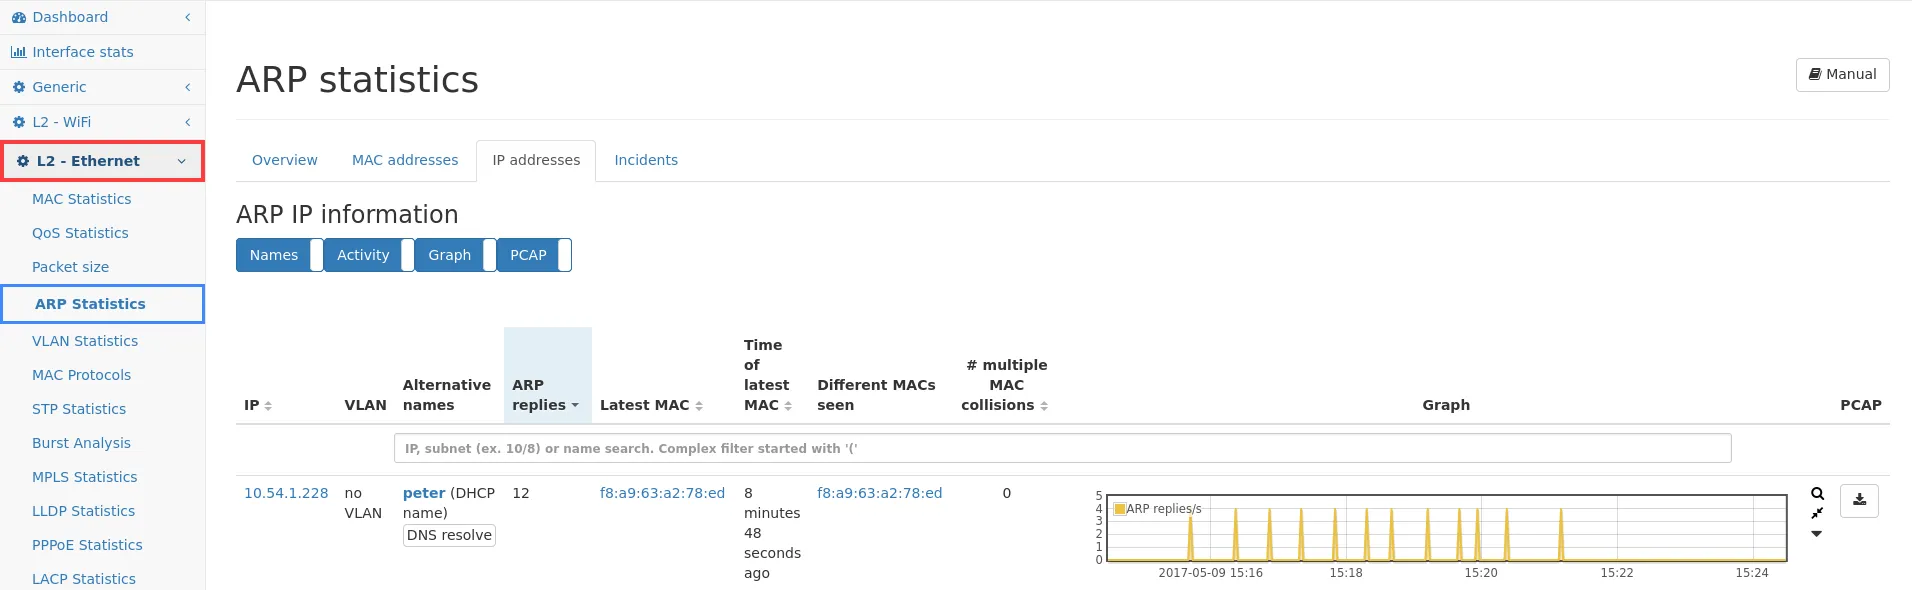Click the IP/subnet search filter field
The width and height of the screenshot is (1912, 590).
tap(1062, 448)
